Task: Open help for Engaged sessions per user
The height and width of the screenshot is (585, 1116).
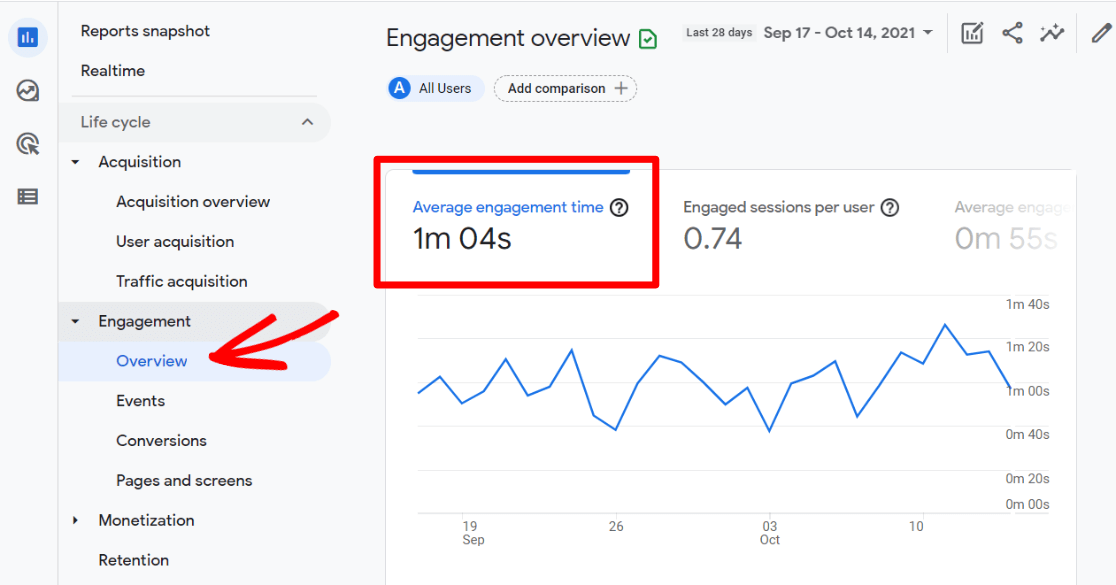Action: [890, 207]
